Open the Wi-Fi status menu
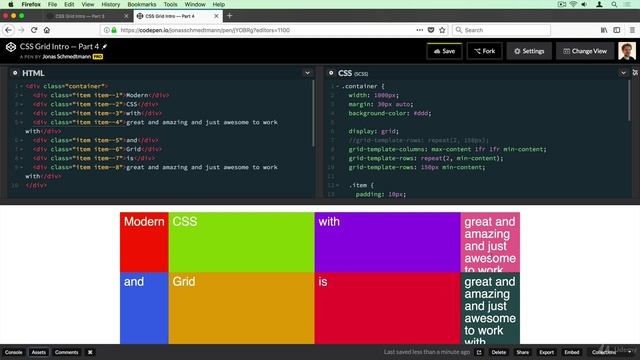 (573, 4)
